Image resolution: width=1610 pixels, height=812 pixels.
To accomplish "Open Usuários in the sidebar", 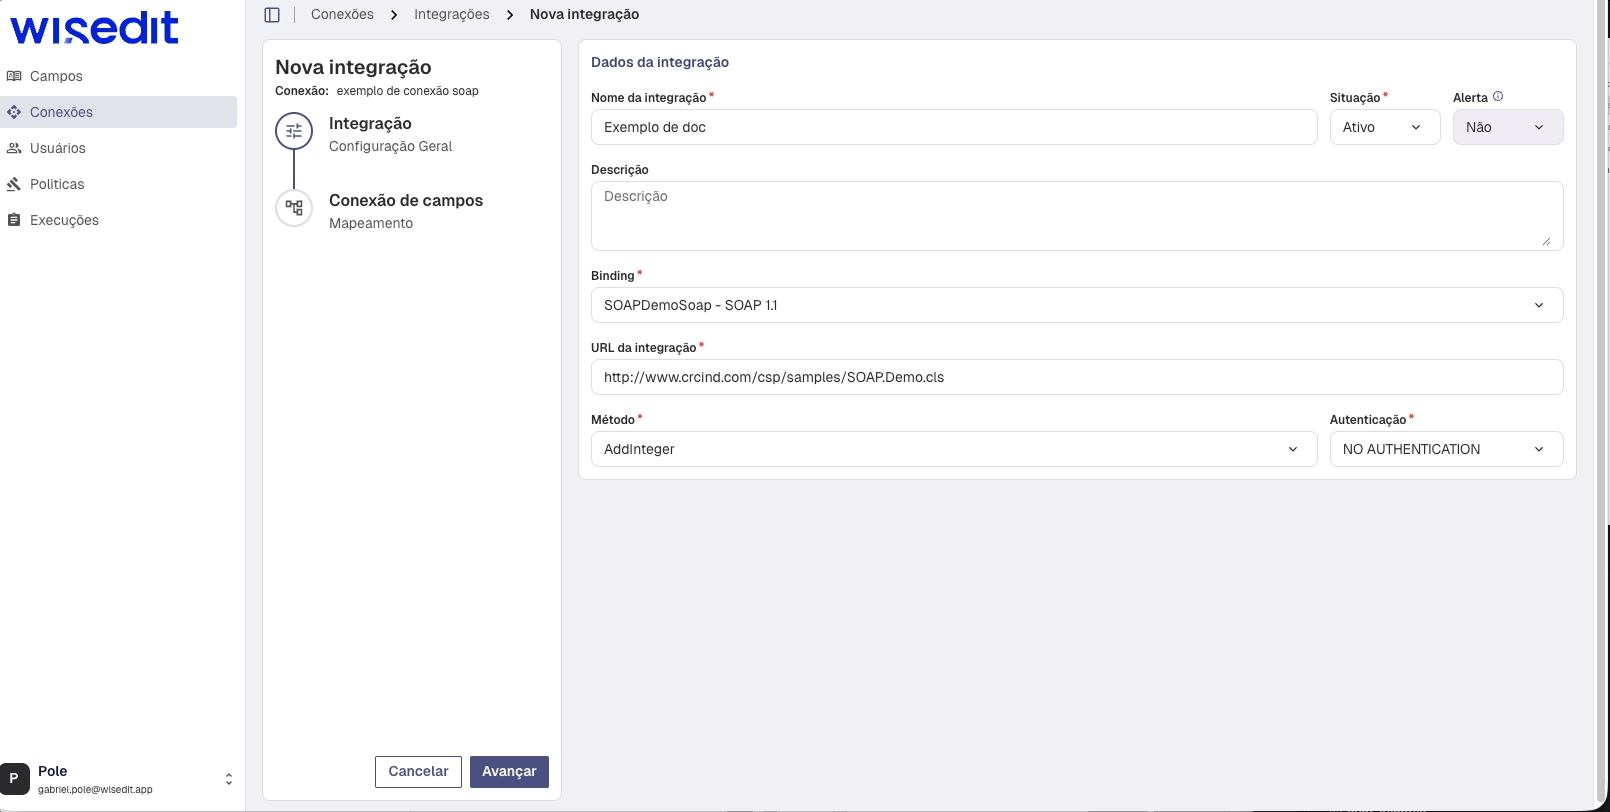I will tap(58, 148).
